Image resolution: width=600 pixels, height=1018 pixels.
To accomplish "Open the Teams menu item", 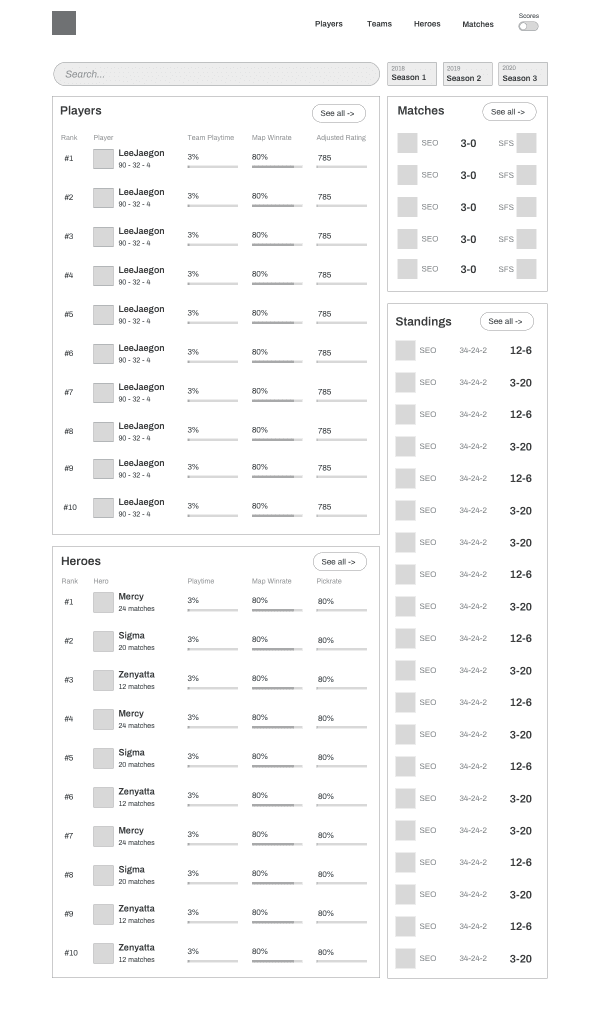I will point(379,24).
